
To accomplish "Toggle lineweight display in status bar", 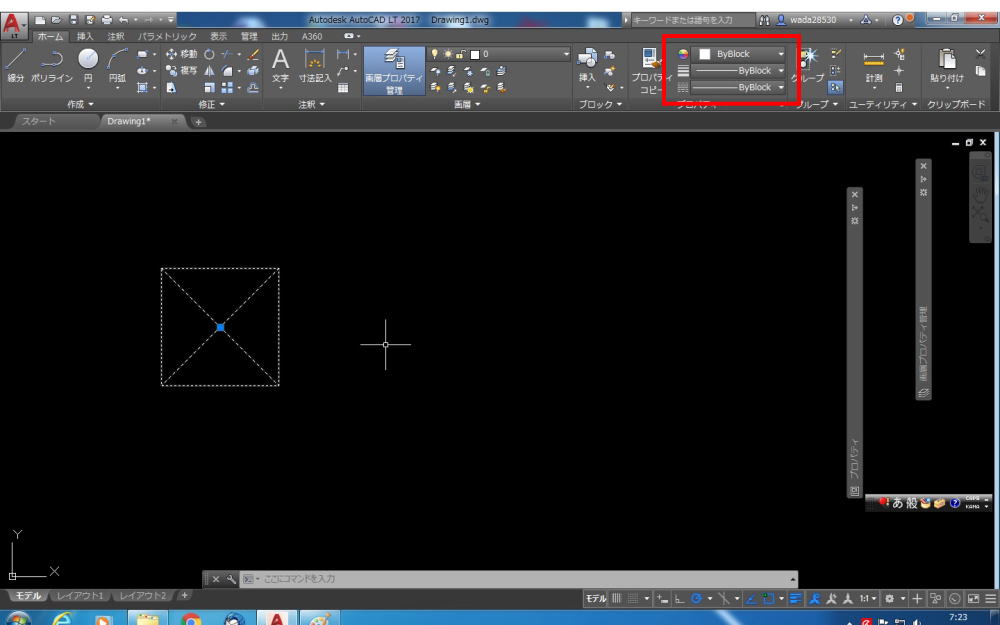I will tap(795, 598).
